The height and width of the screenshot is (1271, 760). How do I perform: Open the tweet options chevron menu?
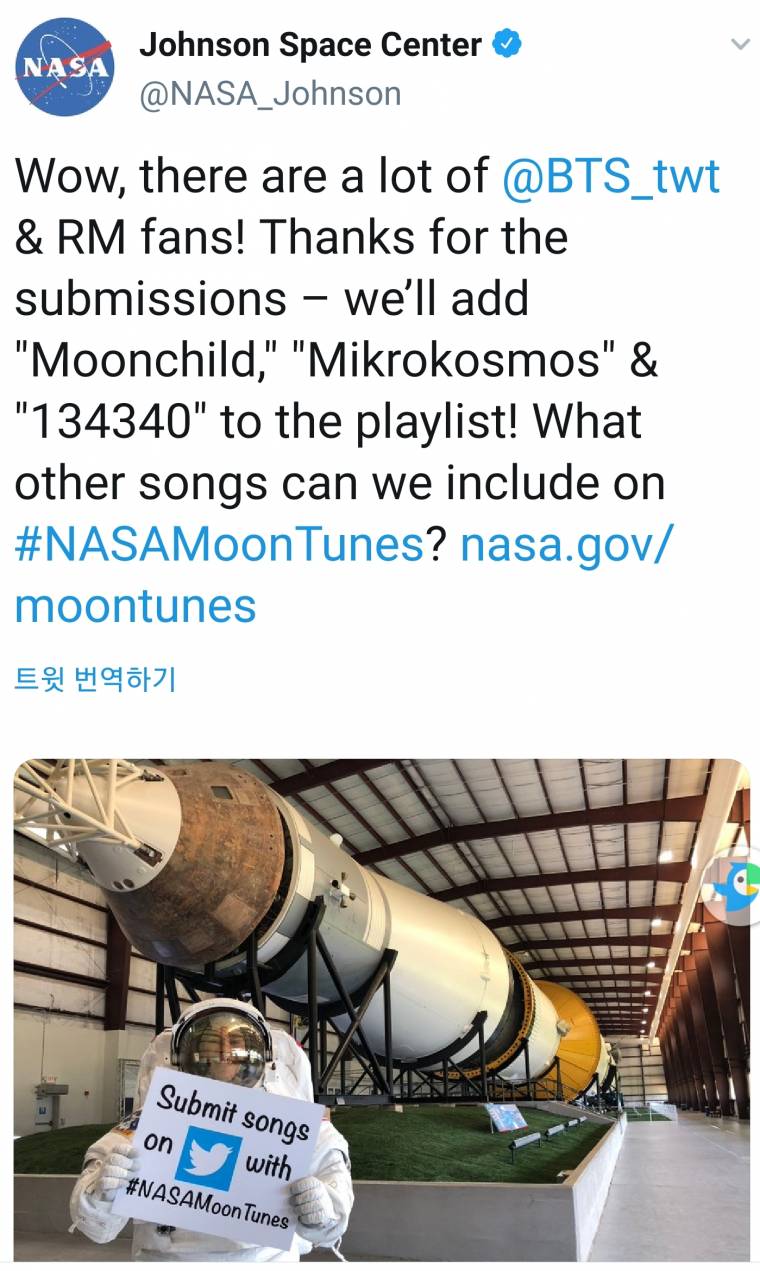click(740, 45)
